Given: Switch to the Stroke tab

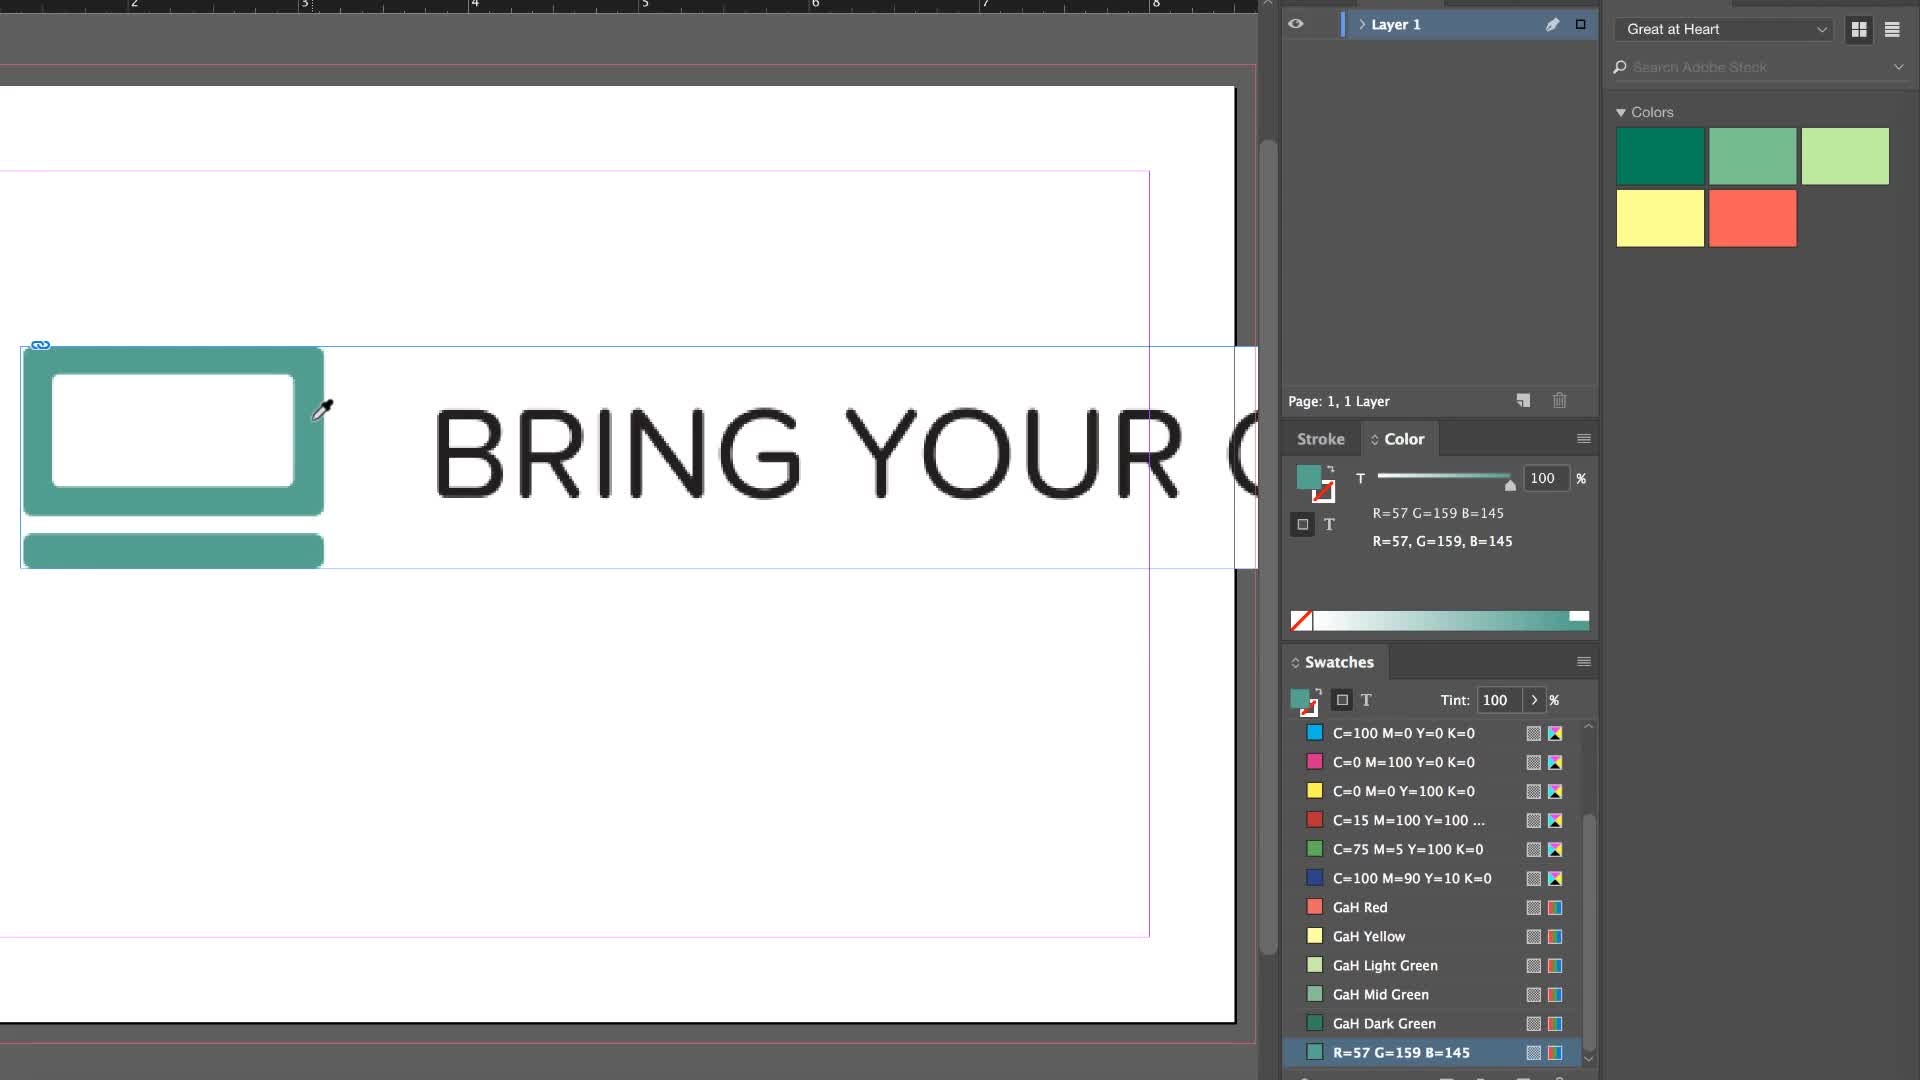Looking at the screenshot, I should click(1320, 439).
